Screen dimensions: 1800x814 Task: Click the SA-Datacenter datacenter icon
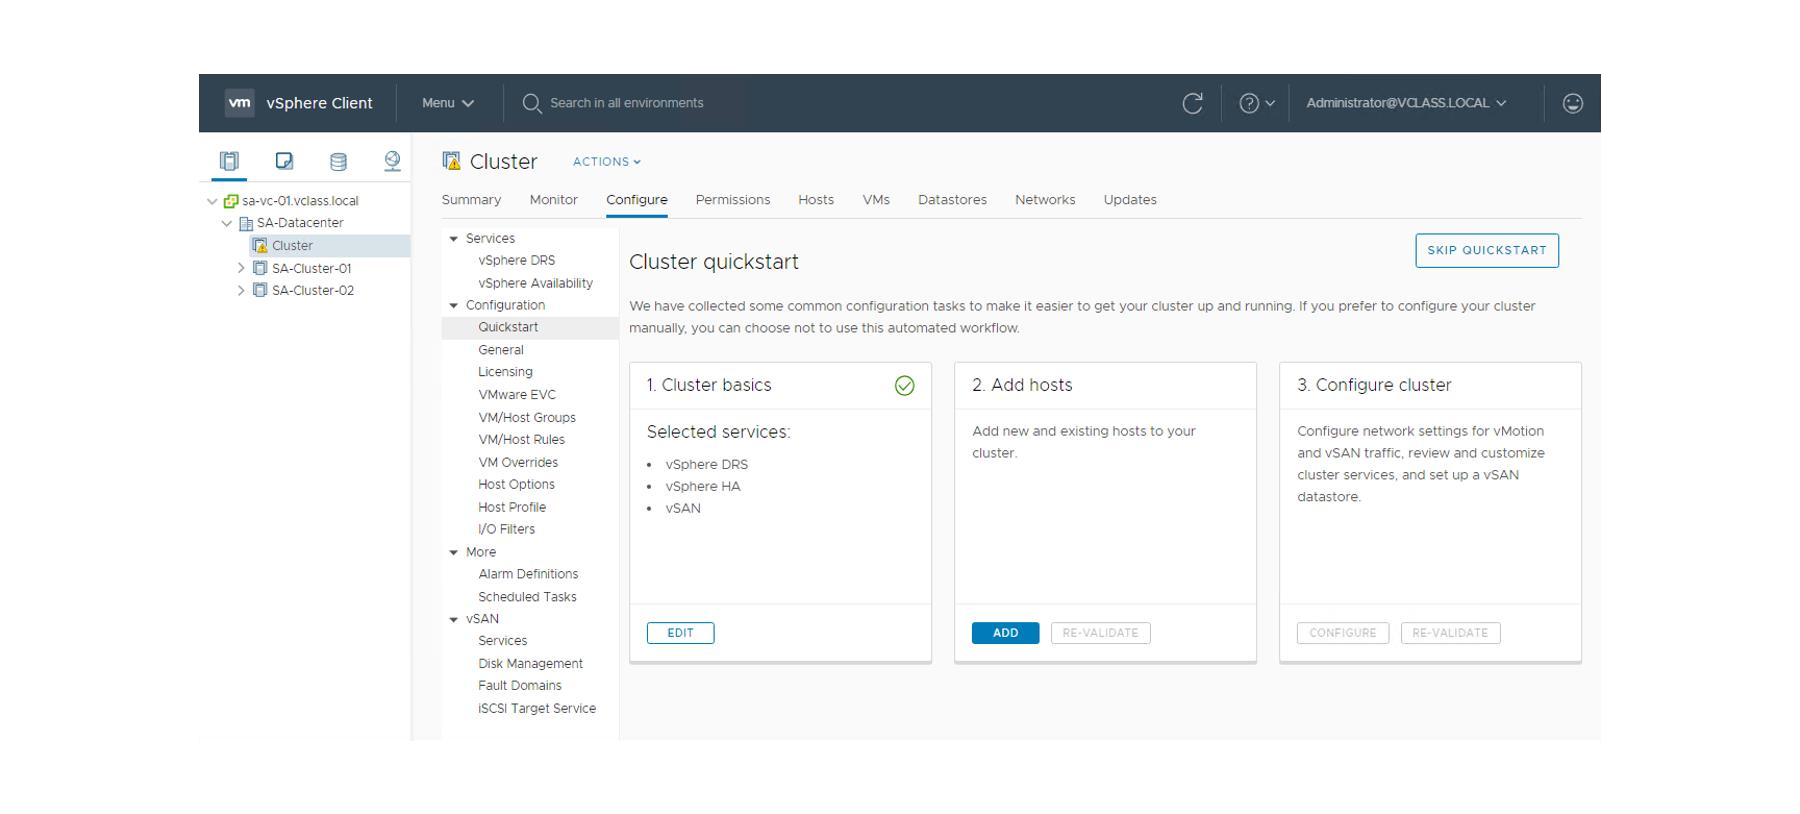point(246,223)
